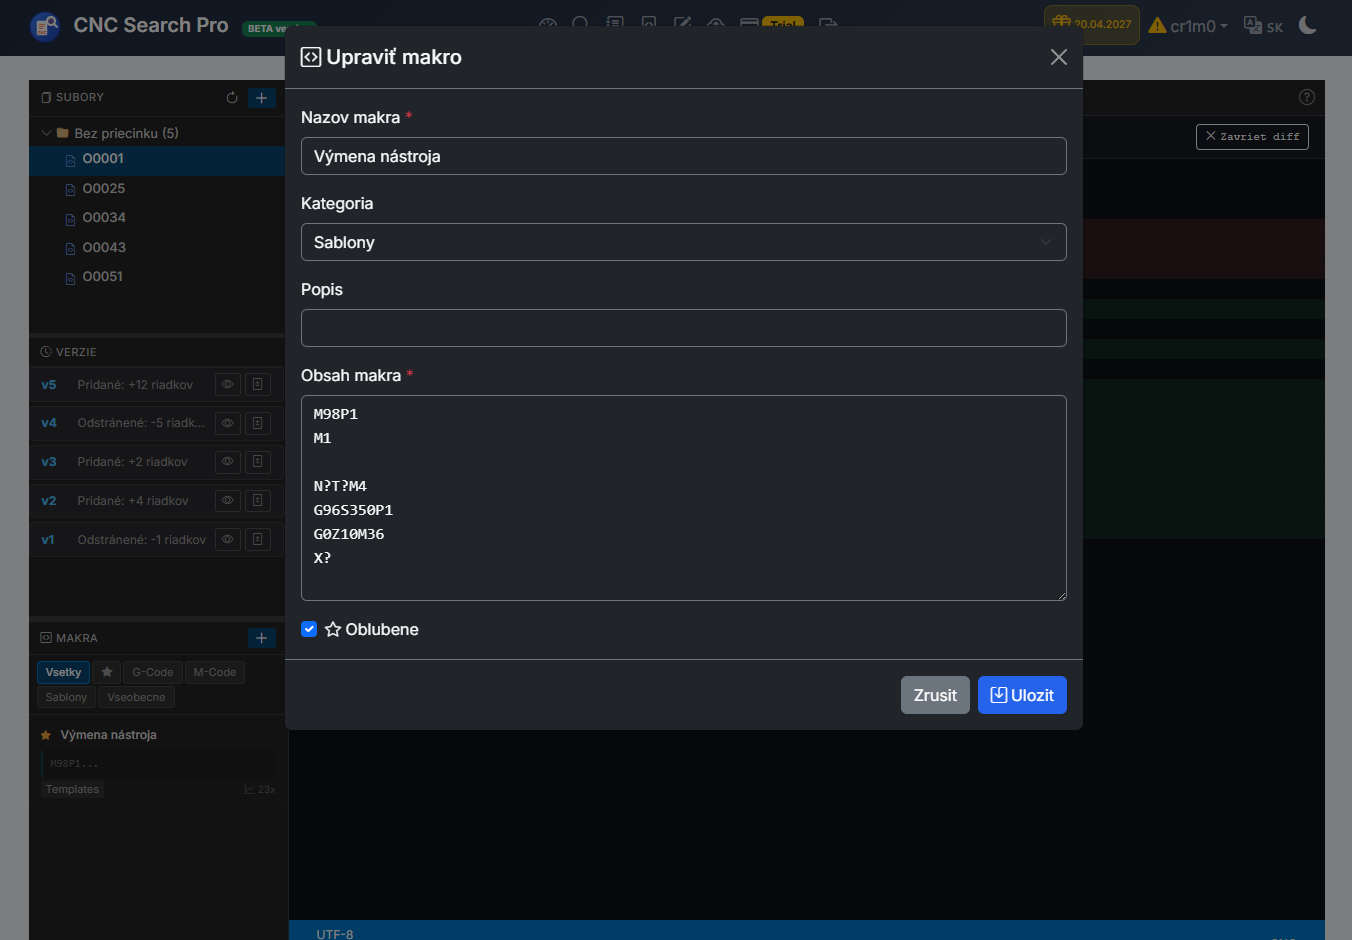Preview version v5 with eye icon
Viewport: 1352px width, 940px height.
[x=228, y=385]
